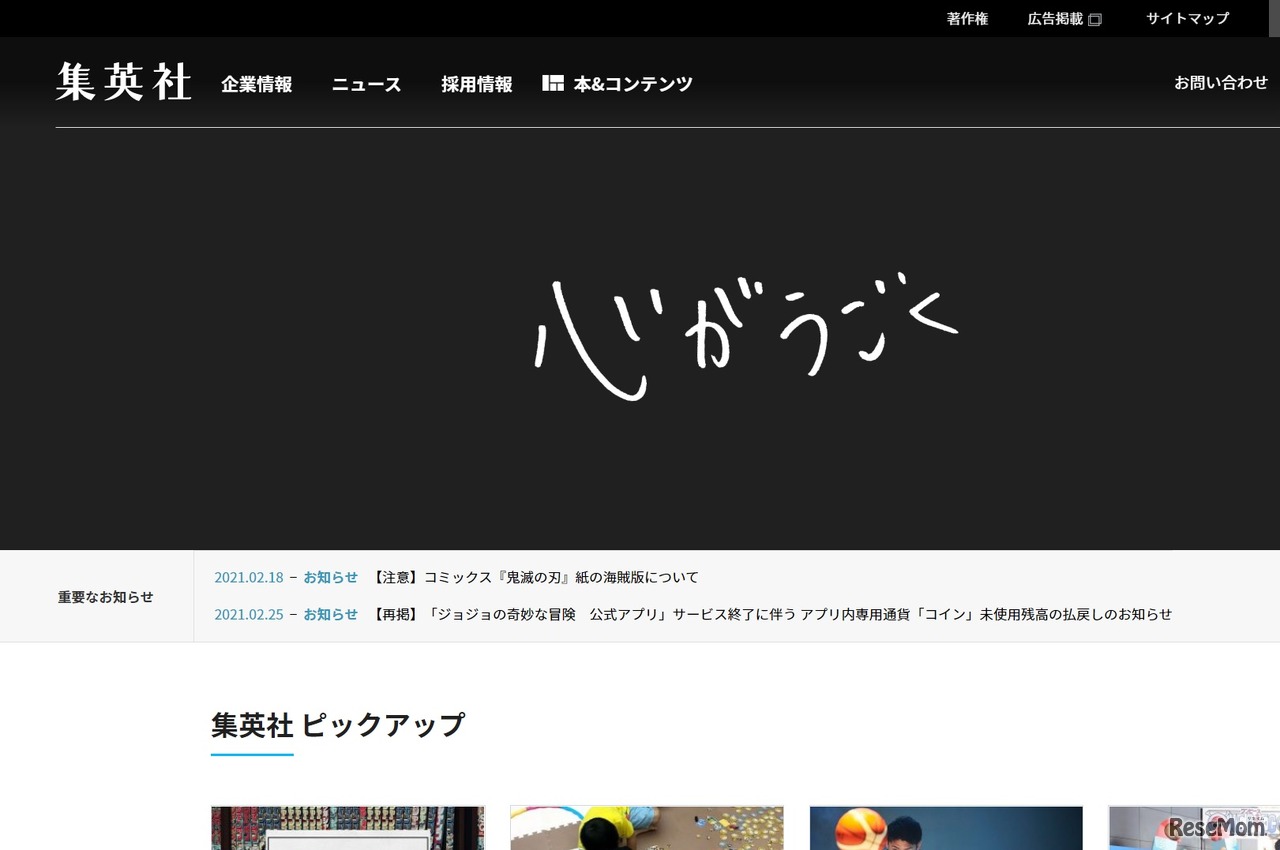This screenshot has height=850, width=1280.
Task: Open the 企業情報 menu
Action: pos(256,85)
